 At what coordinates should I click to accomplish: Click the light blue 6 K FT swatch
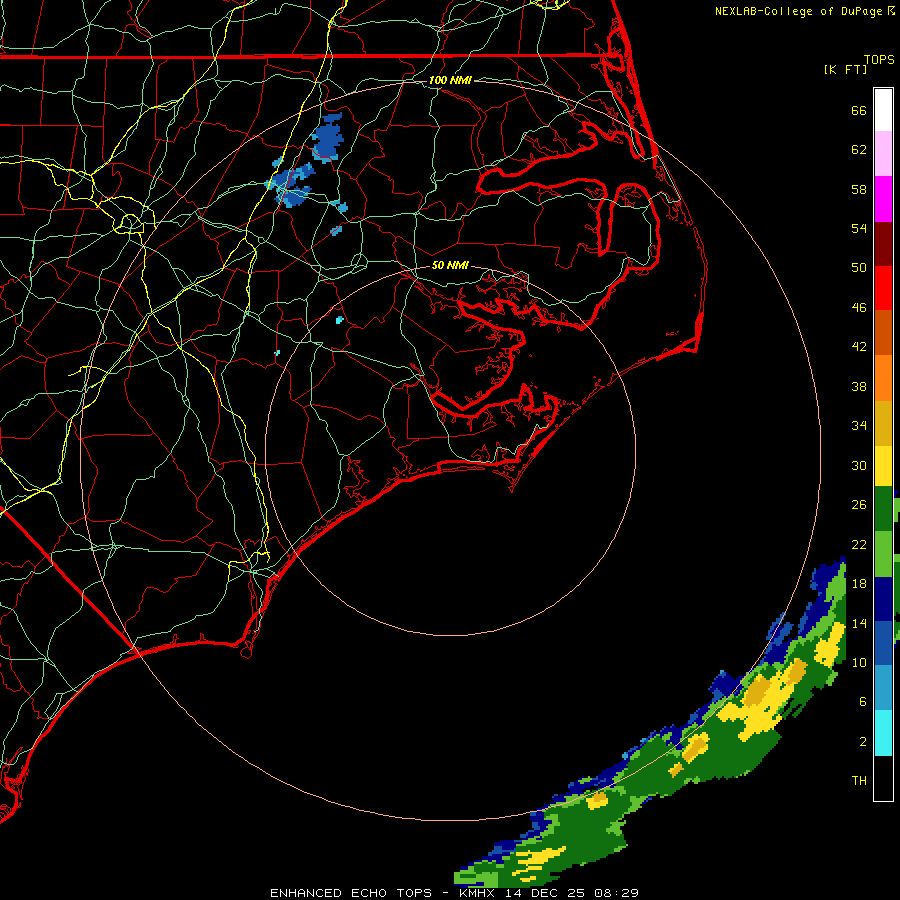(x=883, y=688)
